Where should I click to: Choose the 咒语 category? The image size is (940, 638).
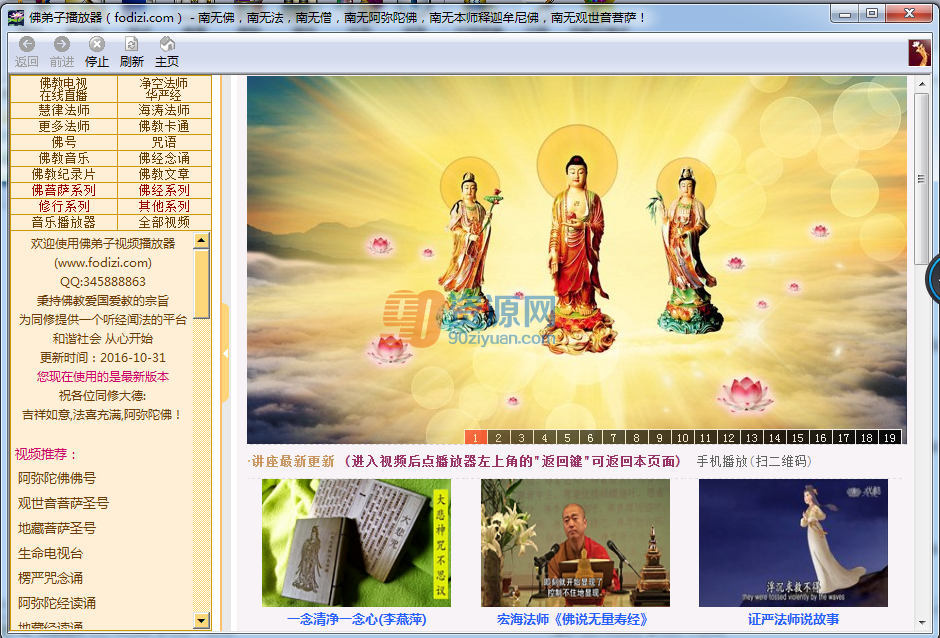coord(164,142)
